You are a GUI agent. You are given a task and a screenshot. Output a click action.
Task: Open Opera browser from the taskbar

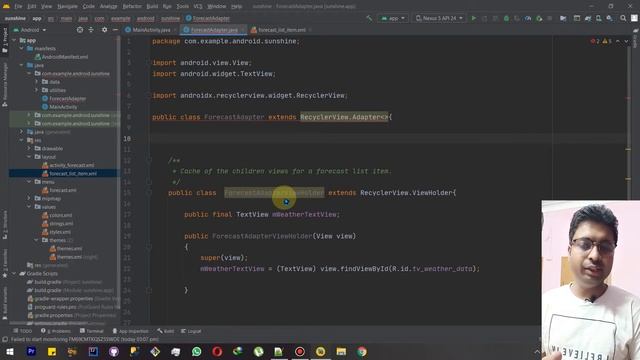pos(217,351)
